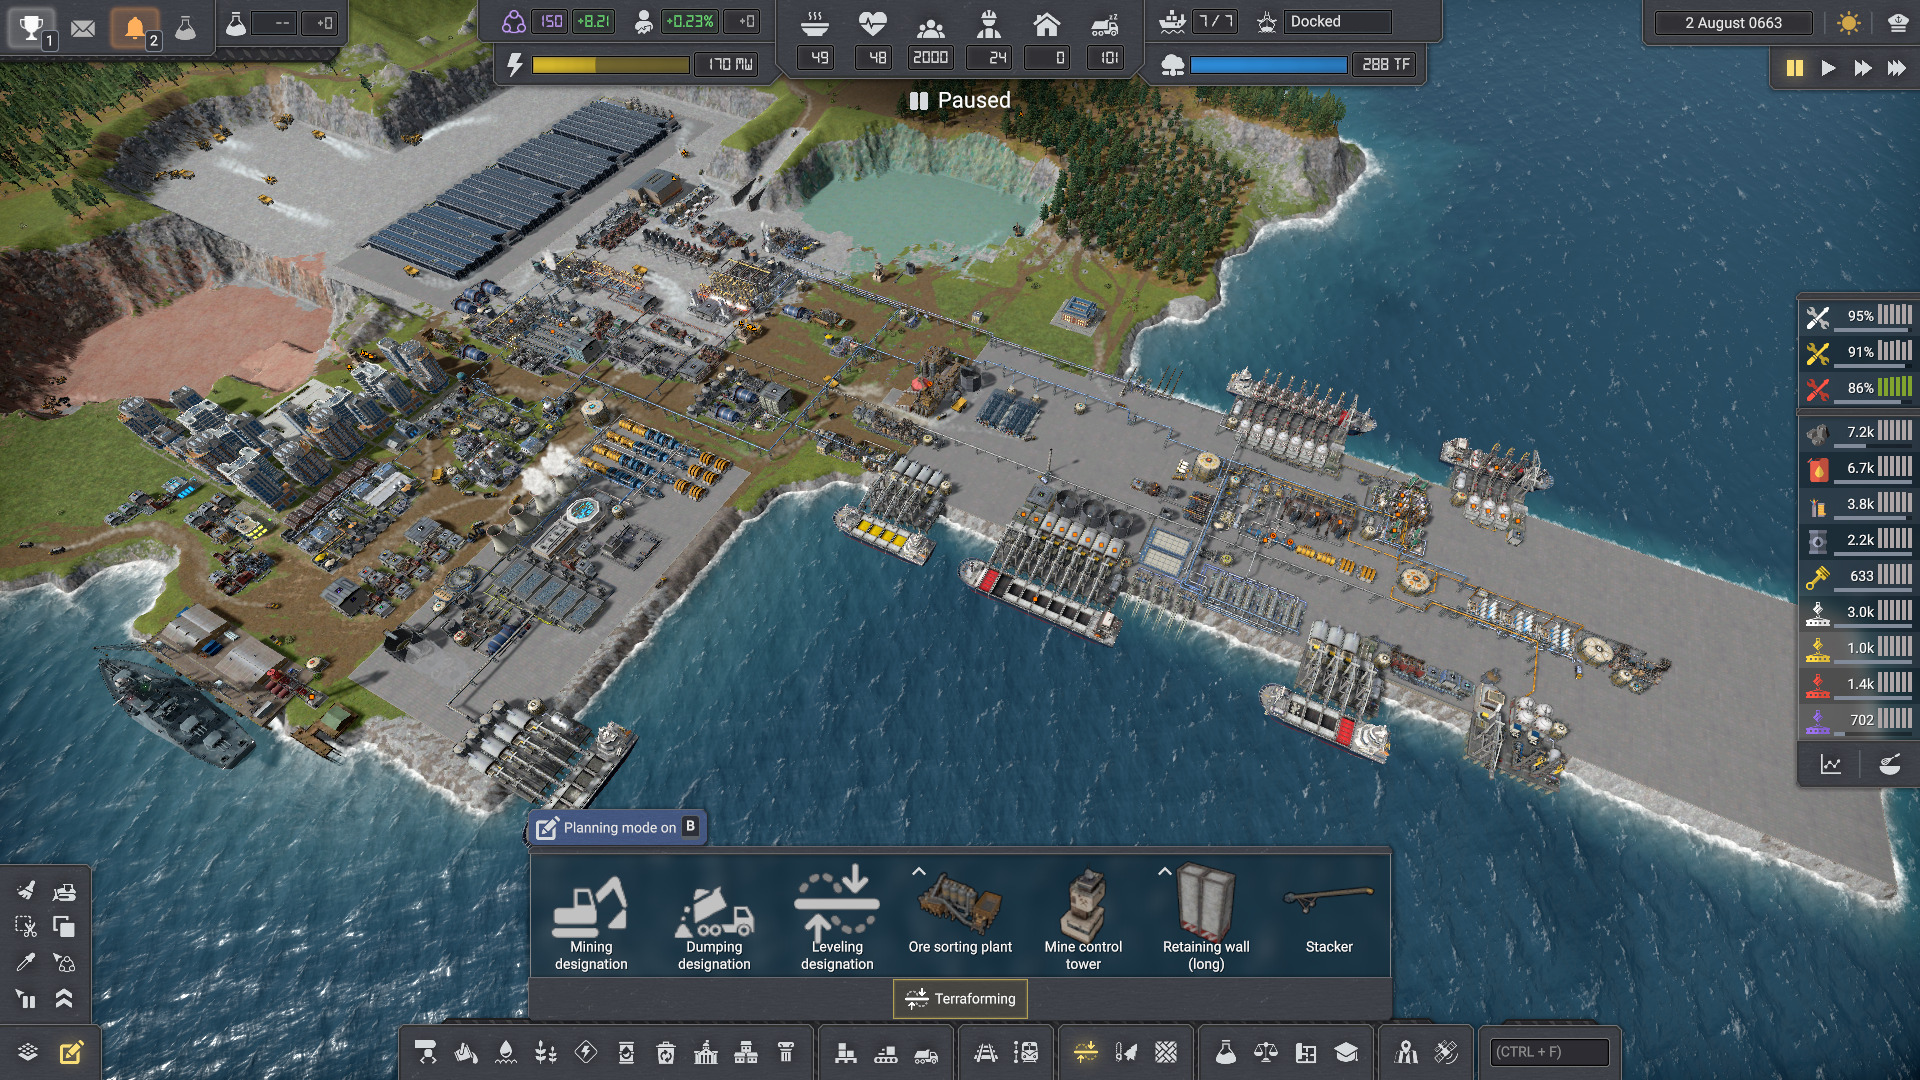This screenshot has height=1080, width=1920.
Task: Select the Dumping designation tool
Action: (714, 918)
